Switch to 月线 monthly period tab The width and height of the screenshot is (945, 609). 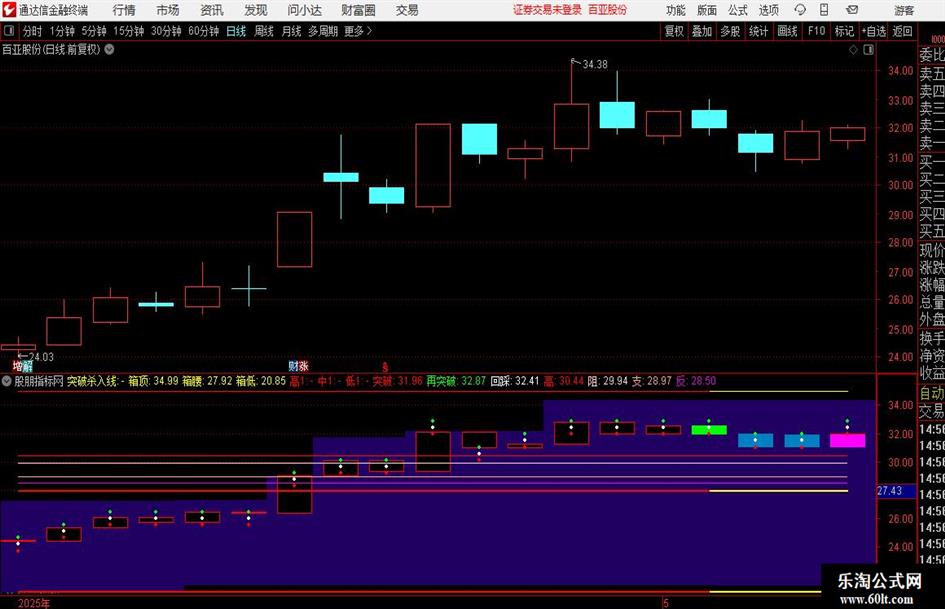pos(291,31)
